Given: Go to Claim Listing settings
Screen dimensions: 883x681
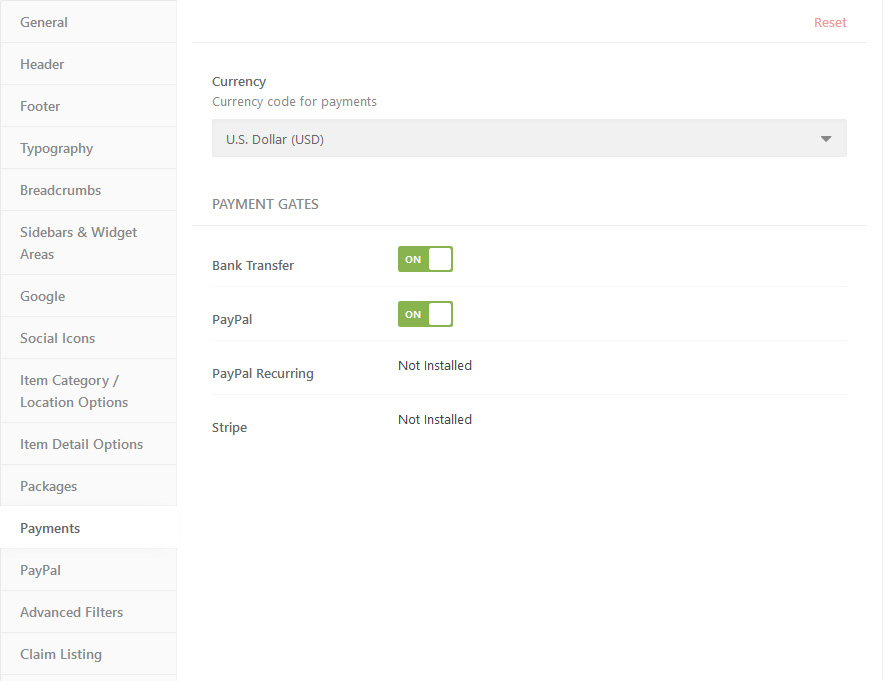Looking at the screenshot, I should [x=88, y=654].
